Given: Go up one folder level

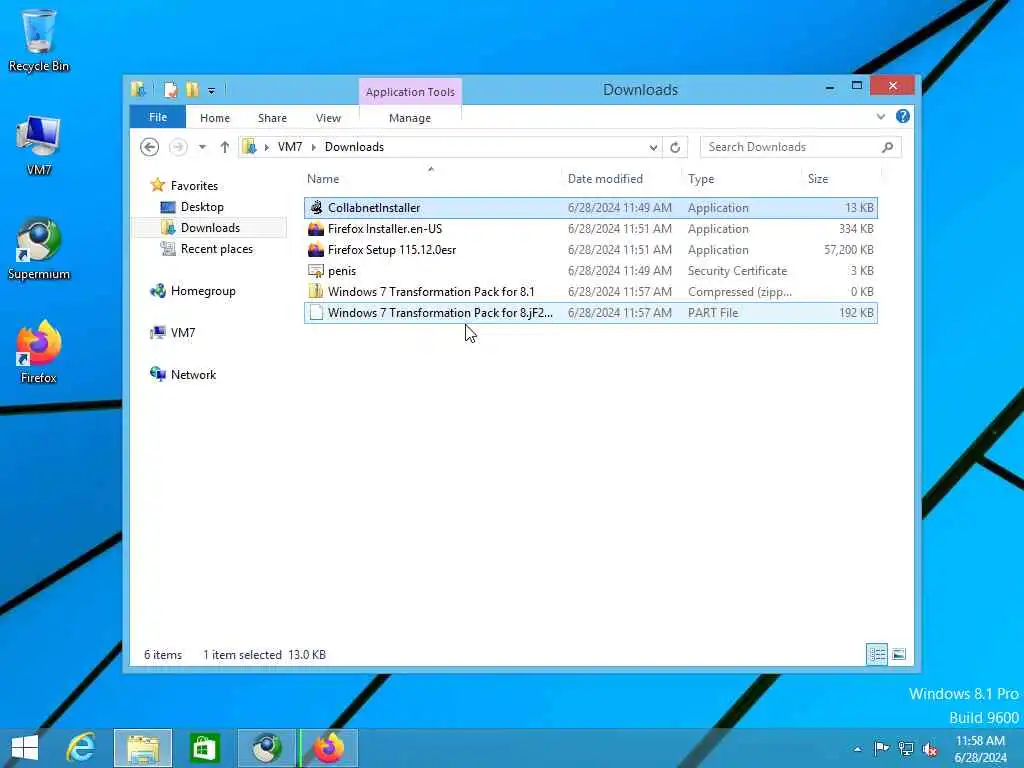Looking at the screenshot, I should (225, 147).
